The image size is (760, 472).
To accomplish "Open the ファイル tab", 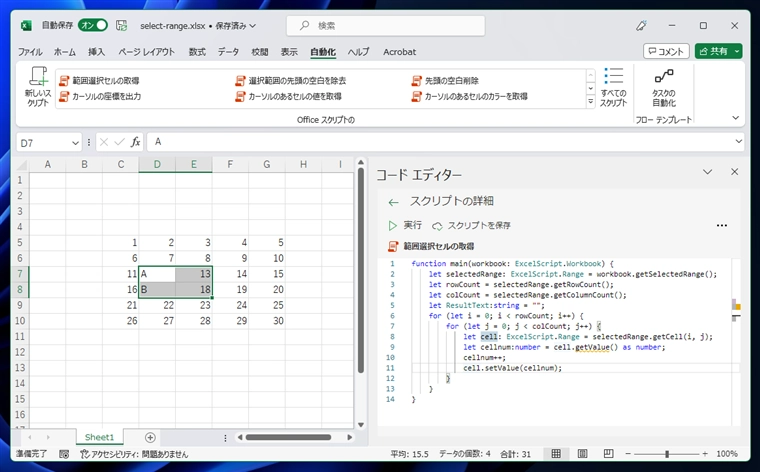I will [30, 52].
